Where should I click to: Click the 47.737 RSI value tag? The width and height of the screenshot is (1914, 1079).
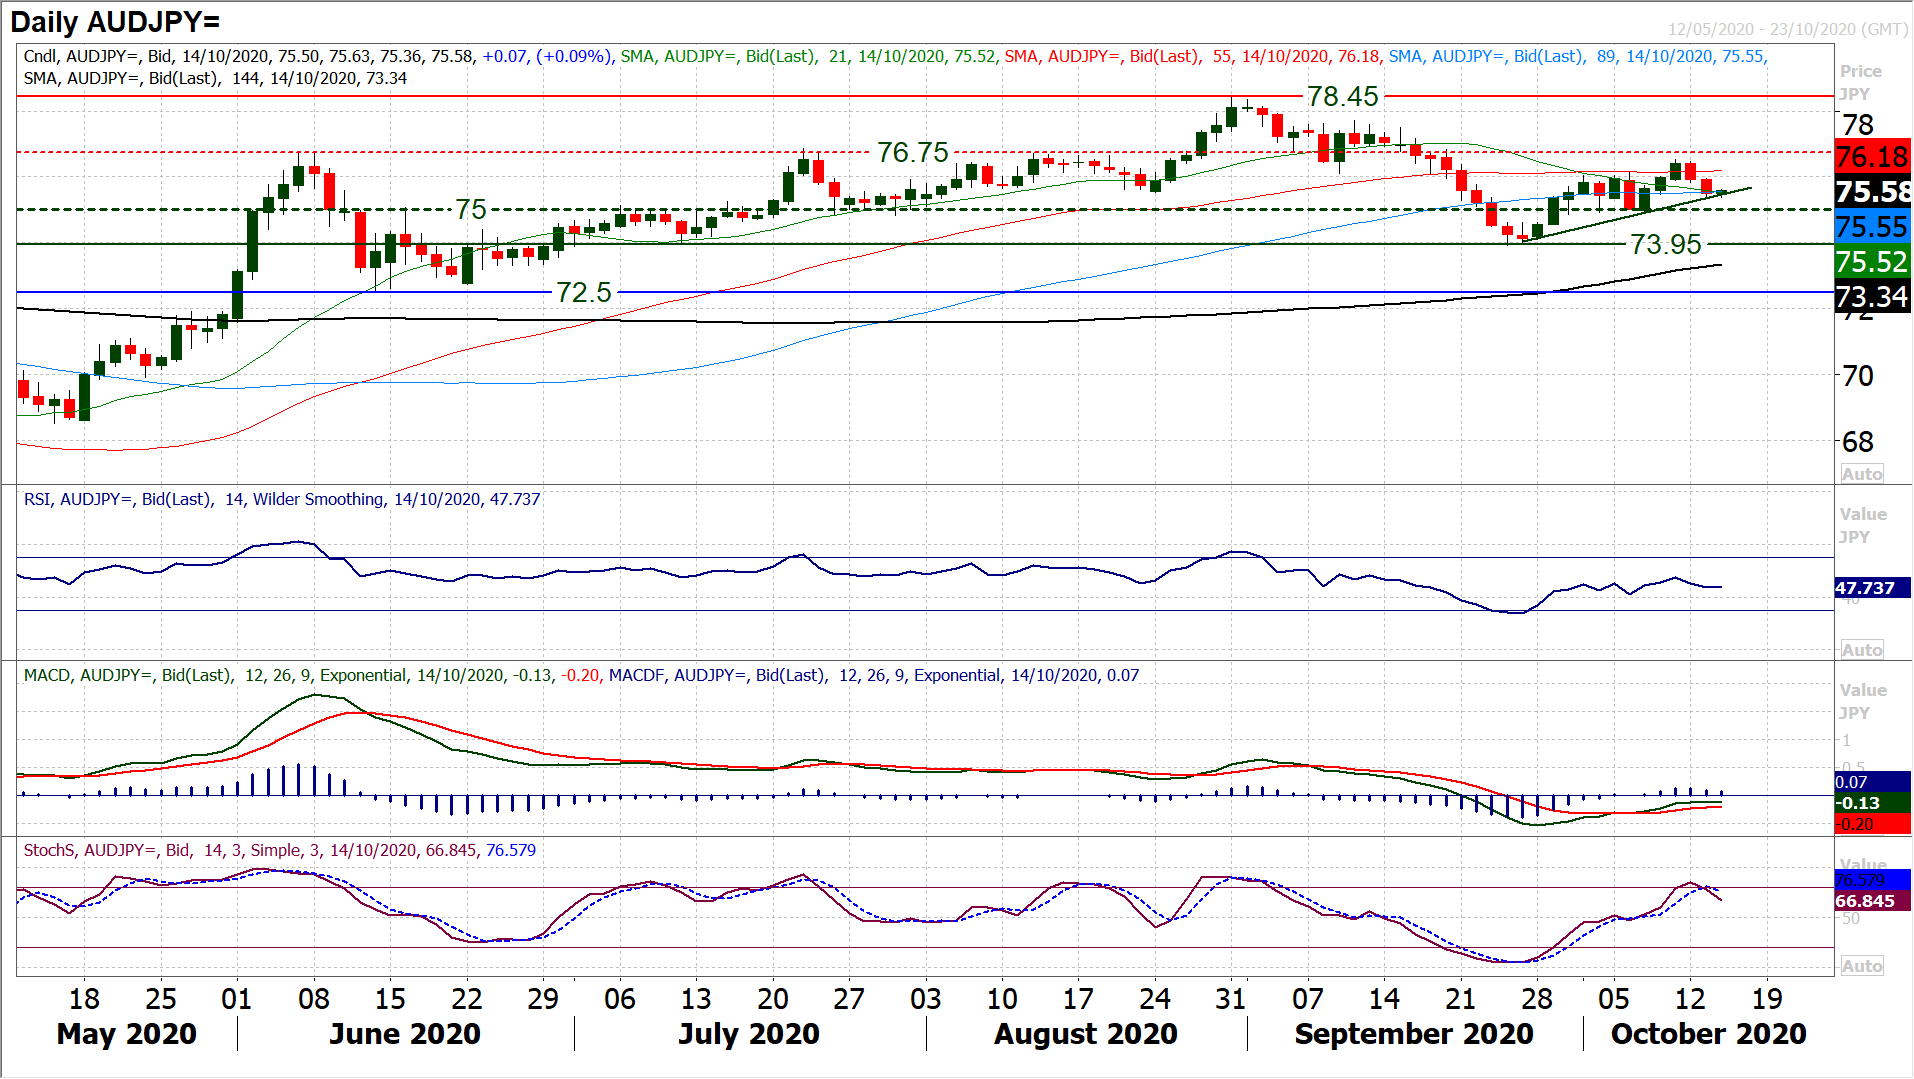click(1873, 588)
